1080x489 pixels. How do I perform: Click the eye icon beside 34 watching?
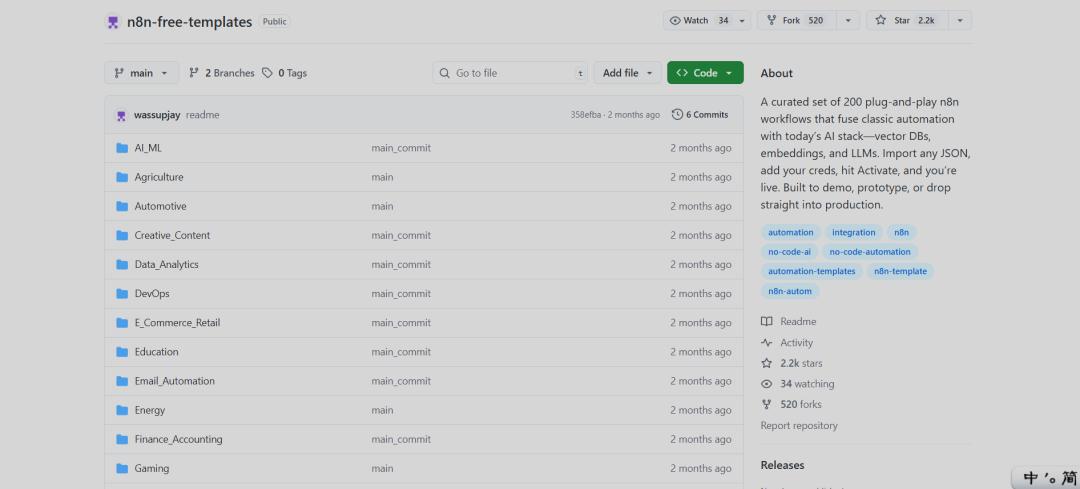[x=767, y=384]
